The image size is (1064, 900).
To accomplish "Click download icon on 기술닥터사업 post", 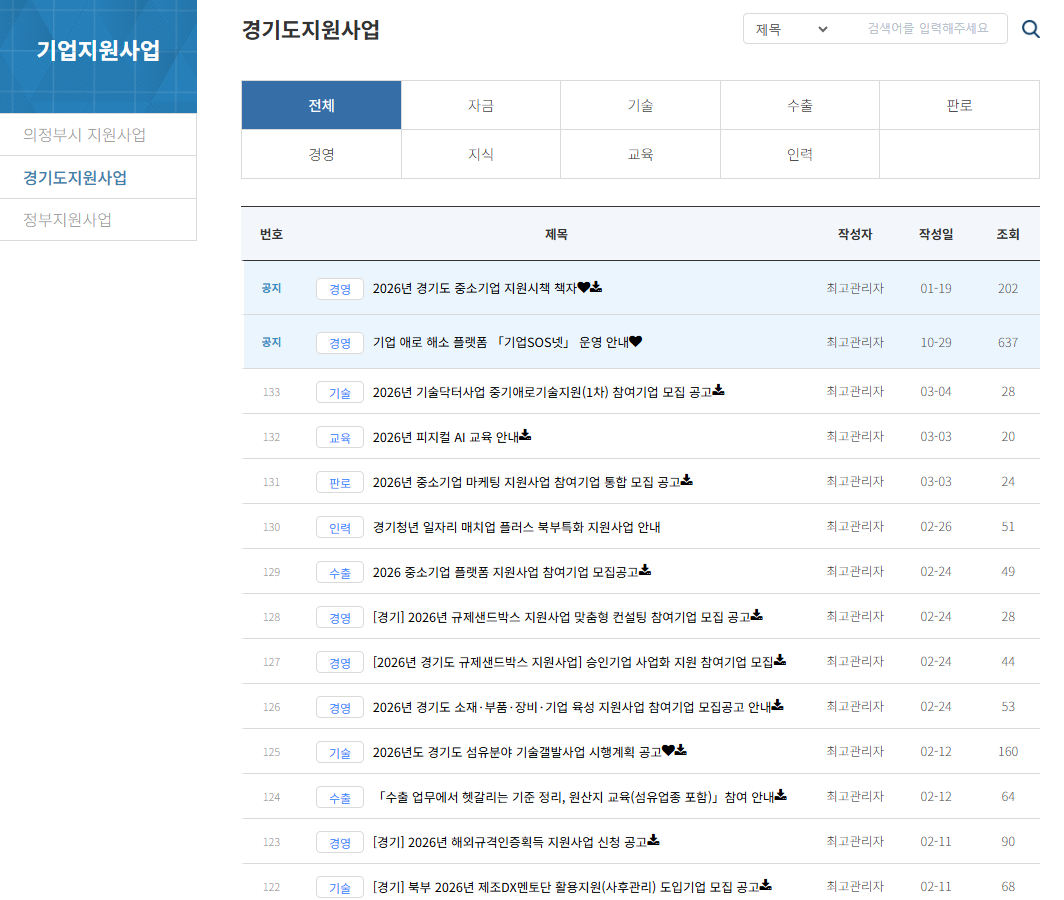I will pos(718,391).
